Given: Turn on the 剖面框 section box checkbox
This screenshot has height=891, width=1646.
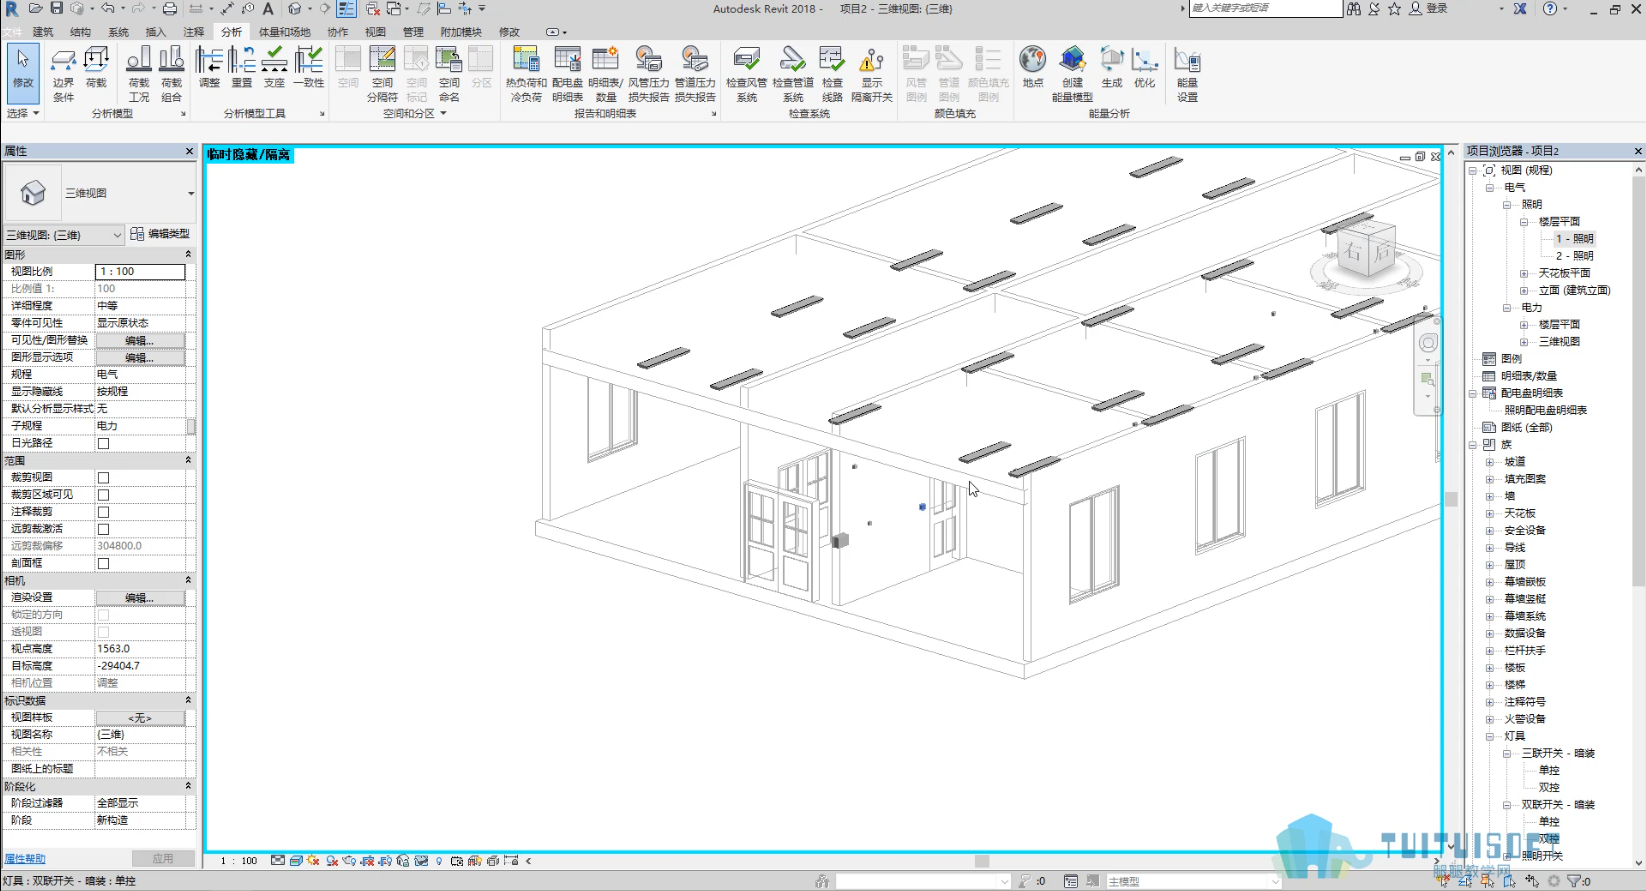Looking at the screenshot, I should click(103, 564).
